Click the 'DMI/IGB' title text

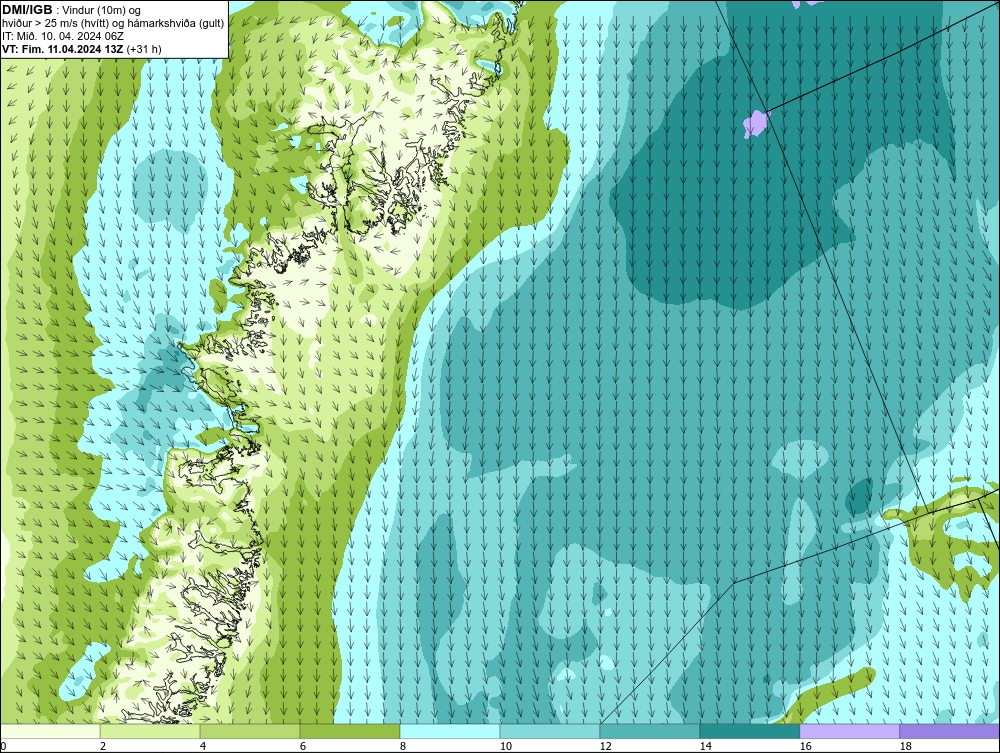pyautogui.click(x=27, y=10)
